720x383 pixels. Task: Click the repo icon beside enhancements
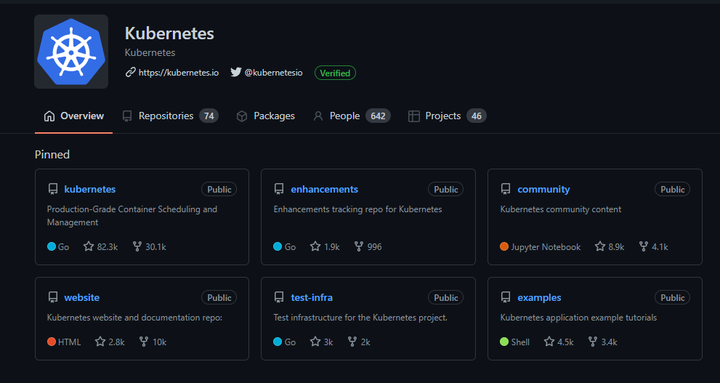pyautogui.click(x=279, y=189)
